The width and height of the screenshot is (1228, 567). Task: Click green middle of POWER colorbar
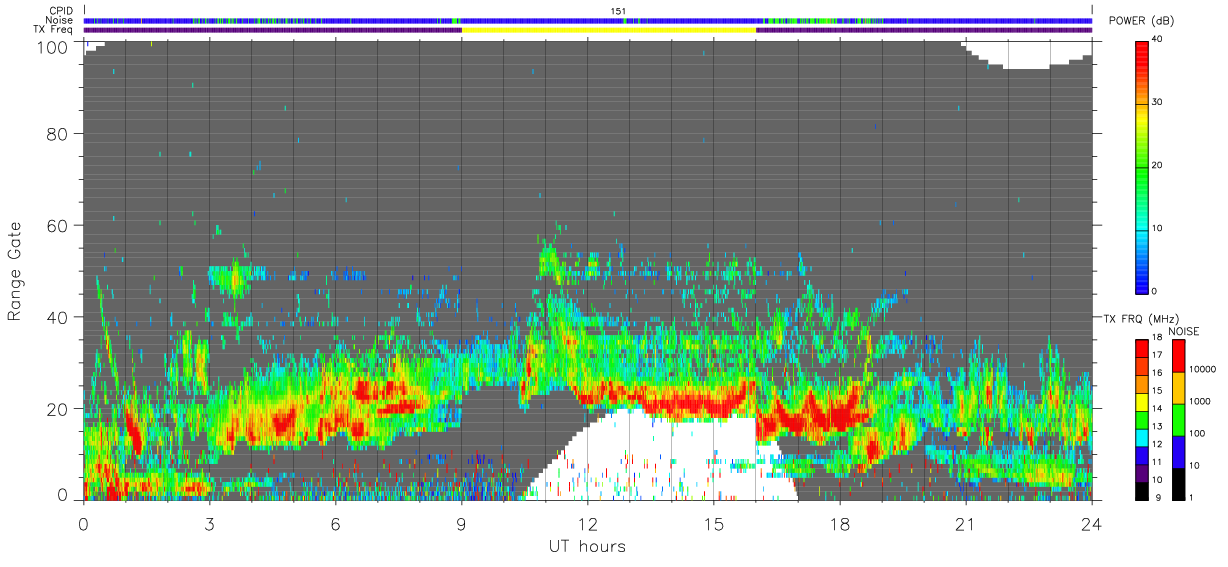point(1142,165)
